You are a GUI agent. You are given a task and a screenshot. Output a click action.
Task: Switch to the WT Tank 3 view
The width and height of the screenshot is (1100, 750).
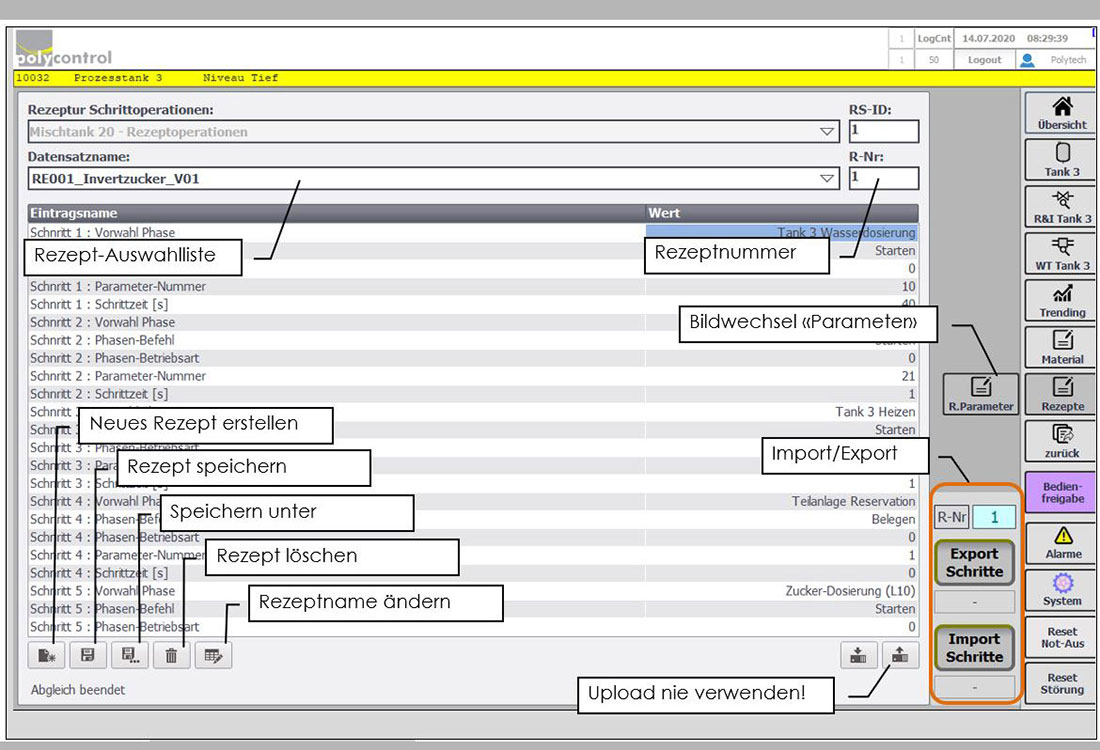[x=1062, y=254]
